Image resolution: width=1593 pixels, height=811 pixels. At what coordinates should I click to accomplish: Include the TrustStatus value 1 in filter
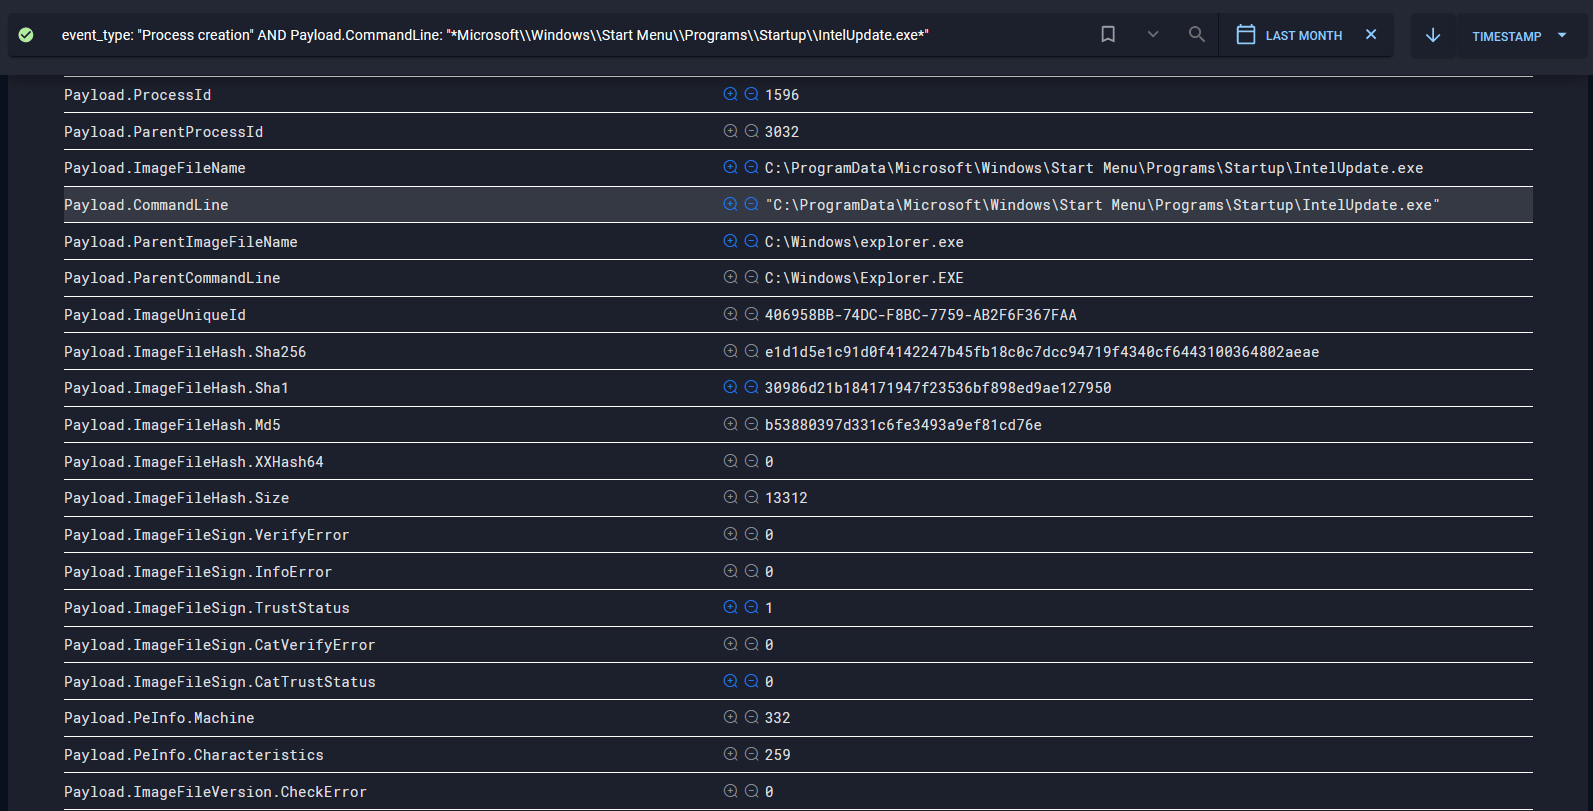[730, 607]
